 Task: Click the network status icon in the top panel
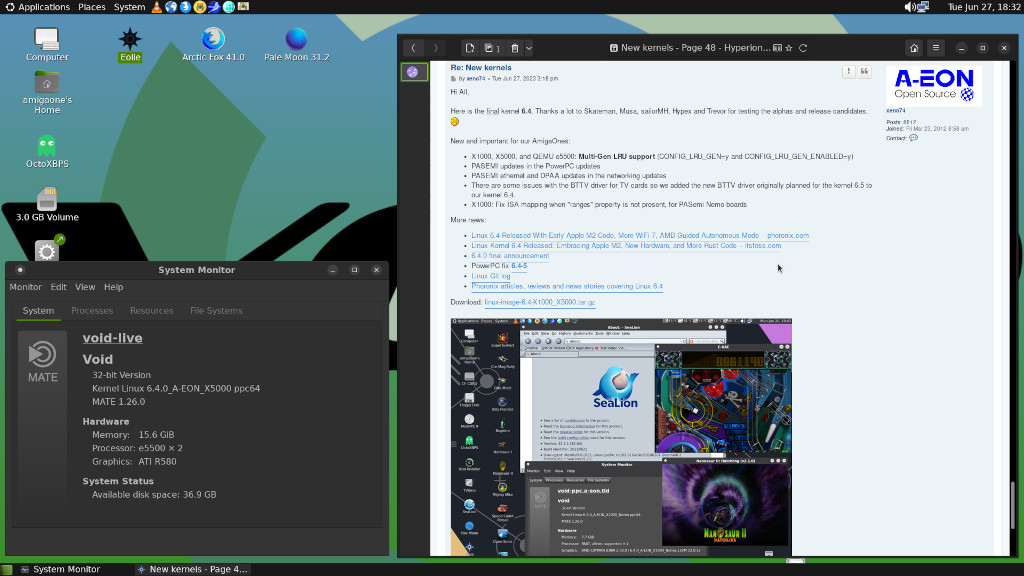pyautogui.click(x=923, y=7)
